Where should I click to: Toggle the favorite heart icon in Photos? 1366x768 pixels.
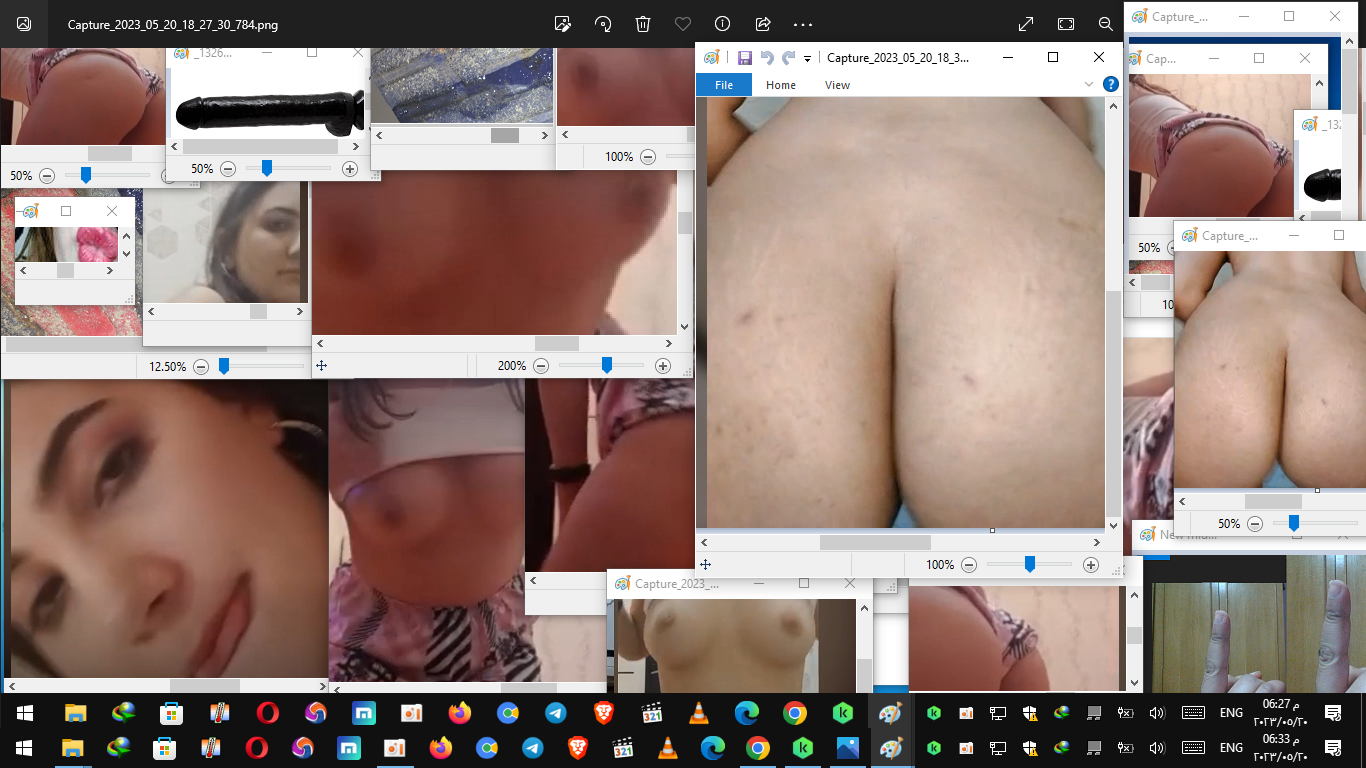tap(683, 24)
